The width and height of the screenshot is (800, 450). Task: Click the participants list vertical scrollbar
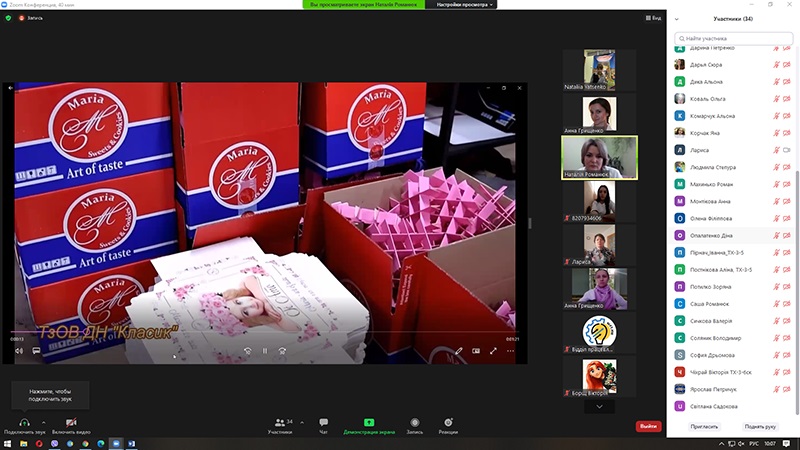[x=796, y=291]
